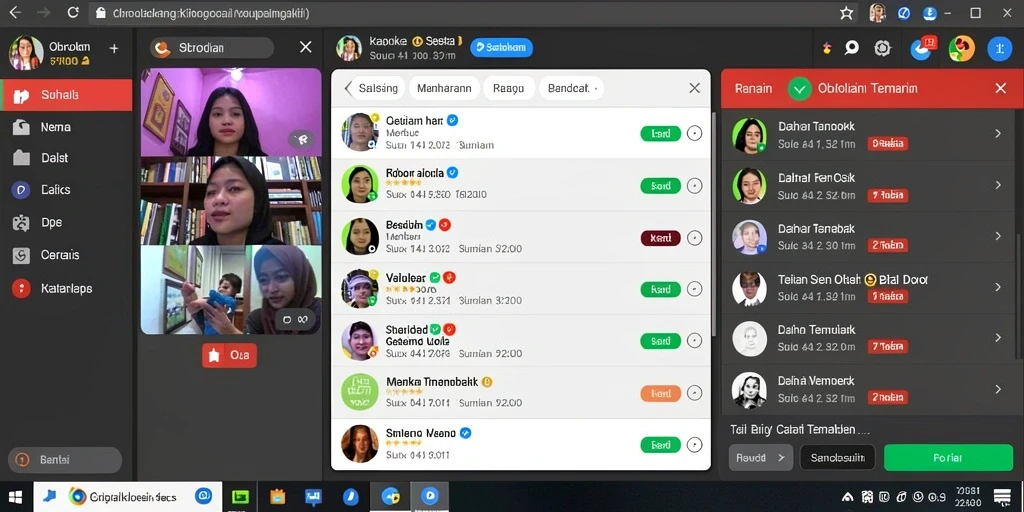The width and height of the screenshot is (1024, 512).
Task: Click the overlay icon on the purple video
Action: 301,139
